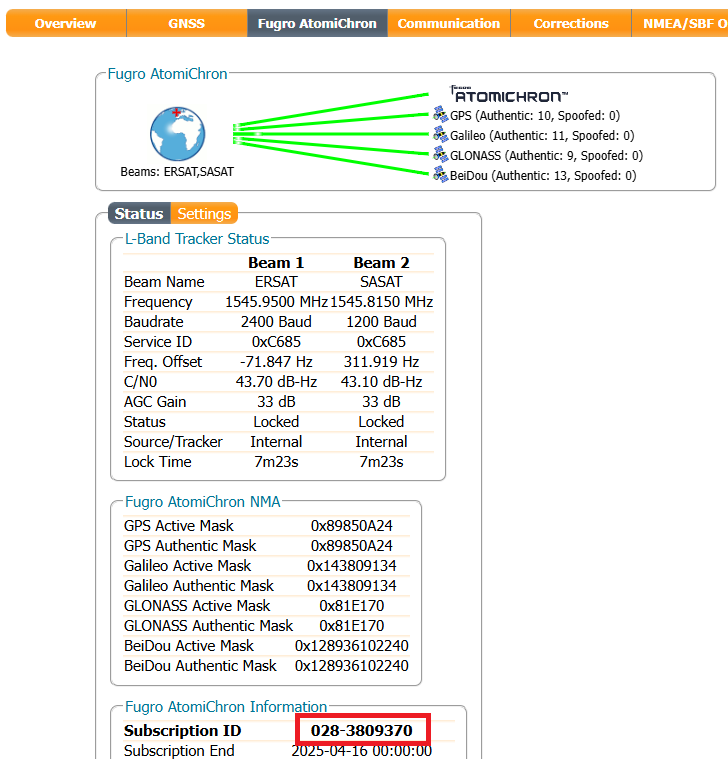The image size is (728, 759).
Task: Click the GPS satellite icon
Action: tap(440, 115)
